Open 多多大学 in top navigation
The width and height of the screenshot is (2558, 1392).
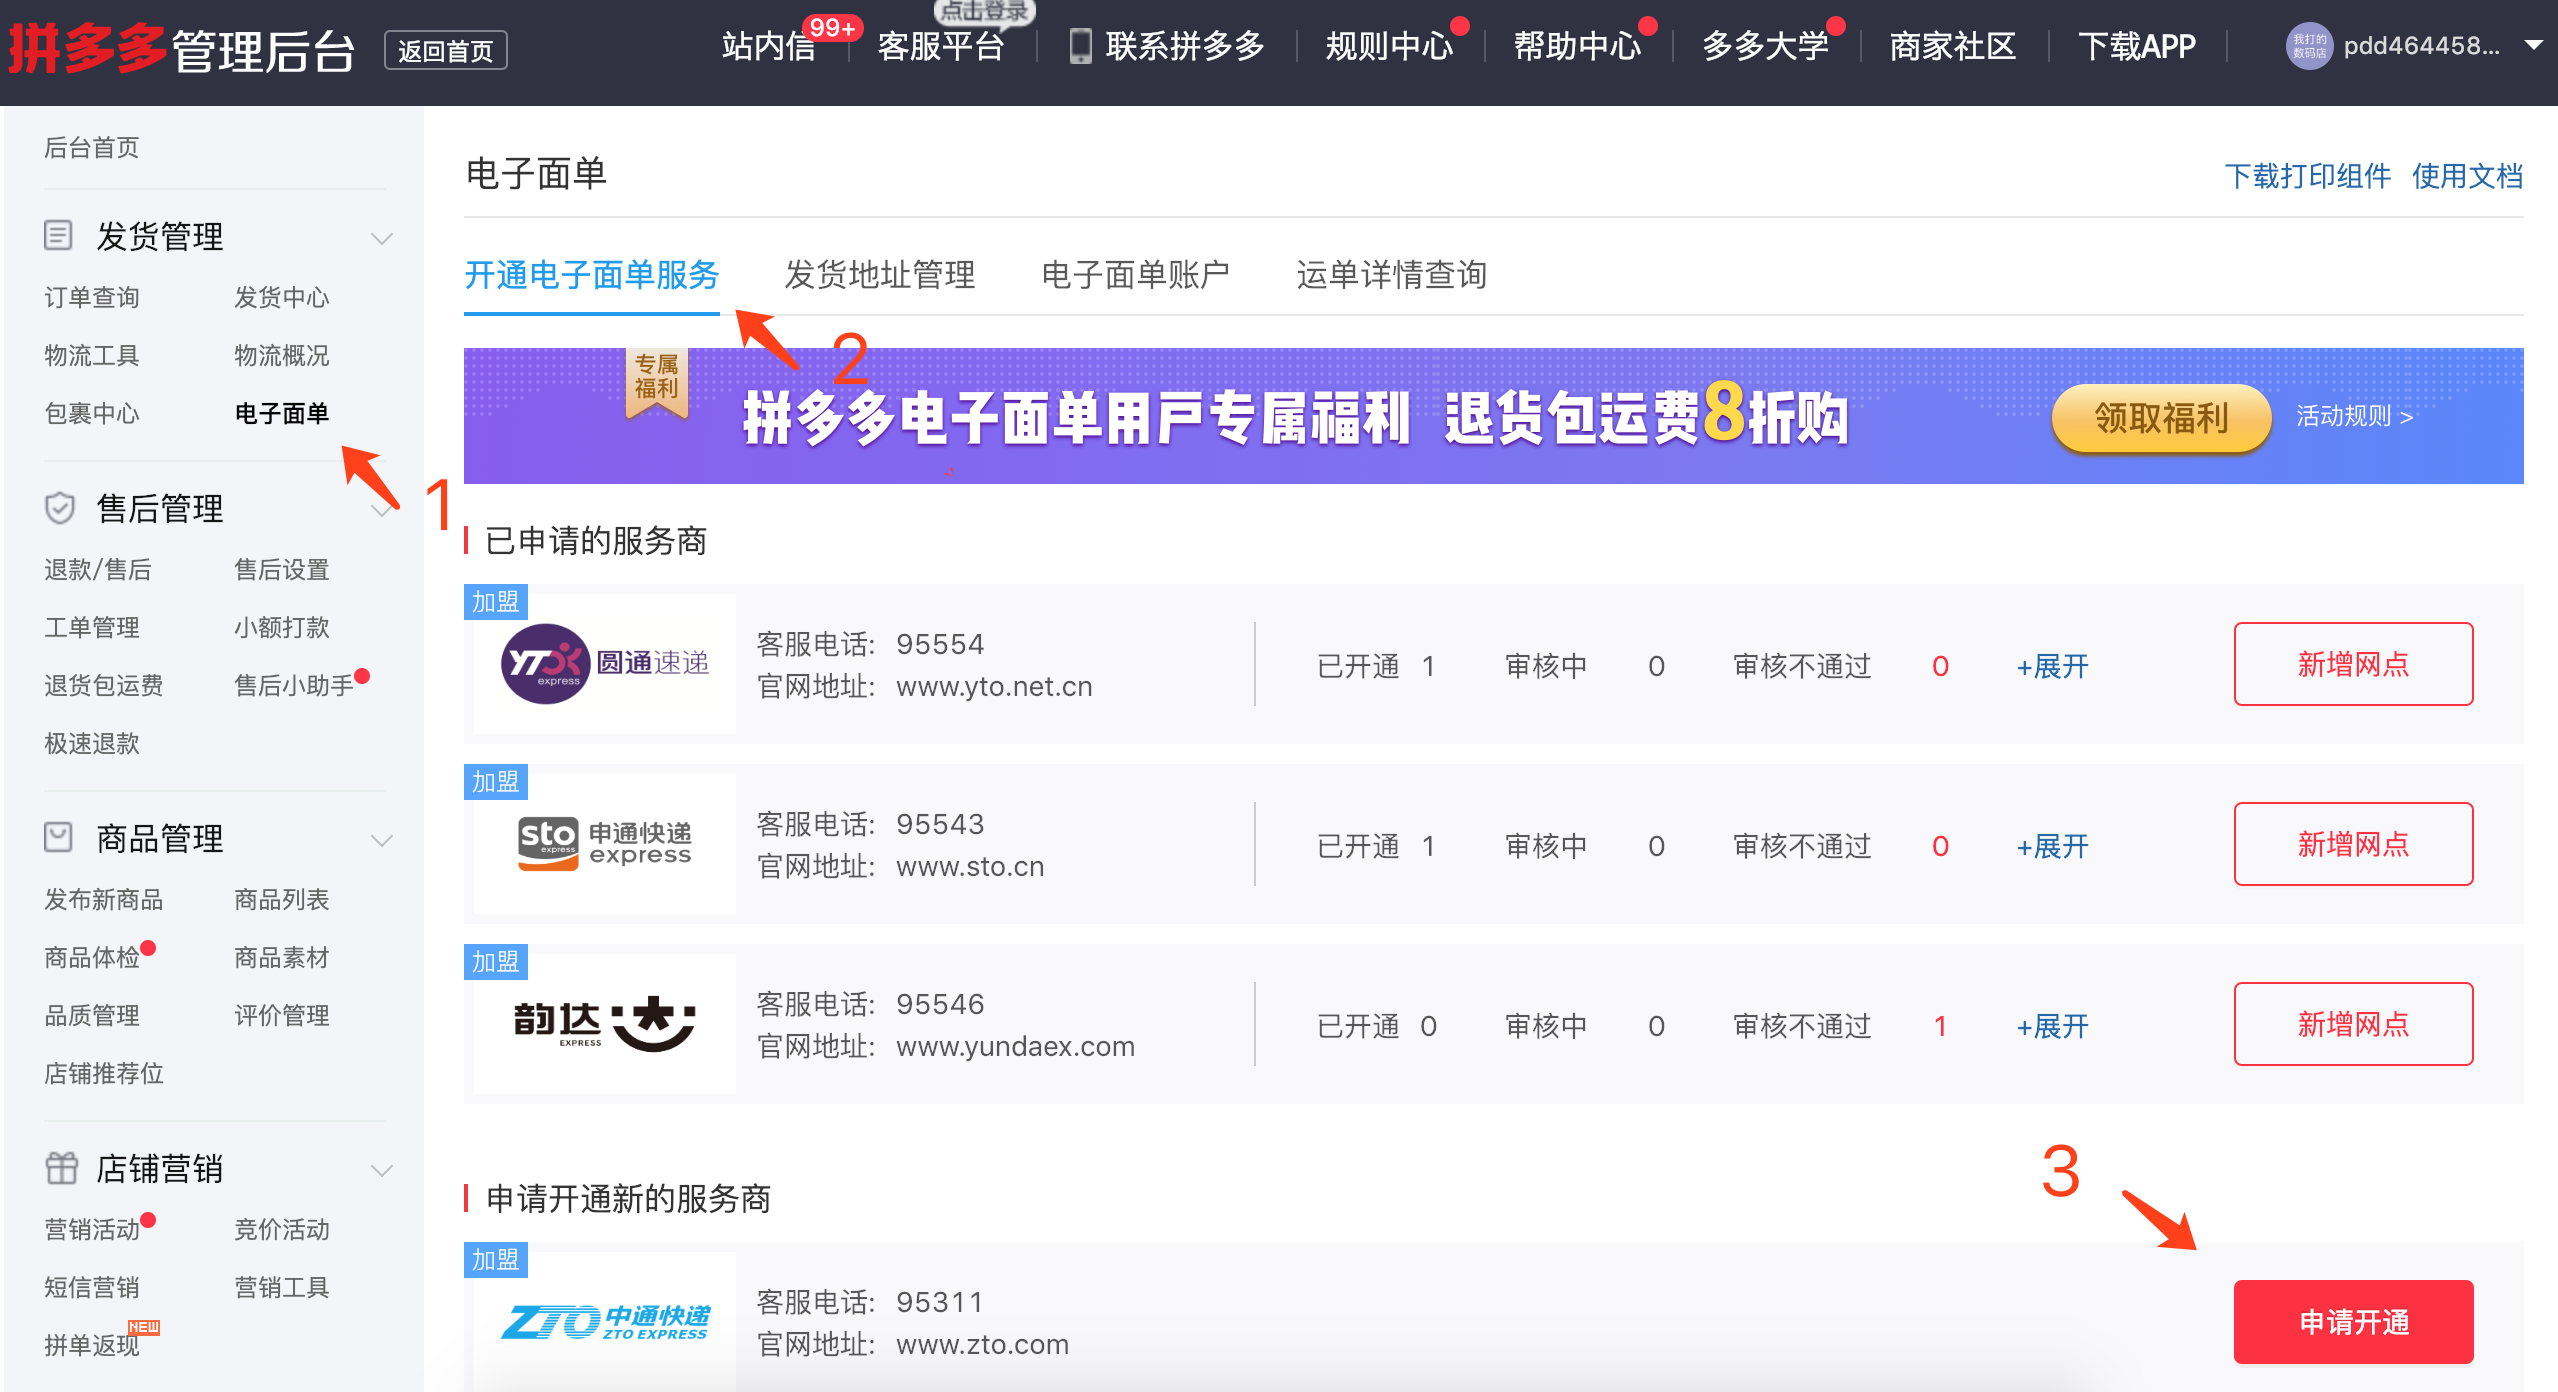1765,46
